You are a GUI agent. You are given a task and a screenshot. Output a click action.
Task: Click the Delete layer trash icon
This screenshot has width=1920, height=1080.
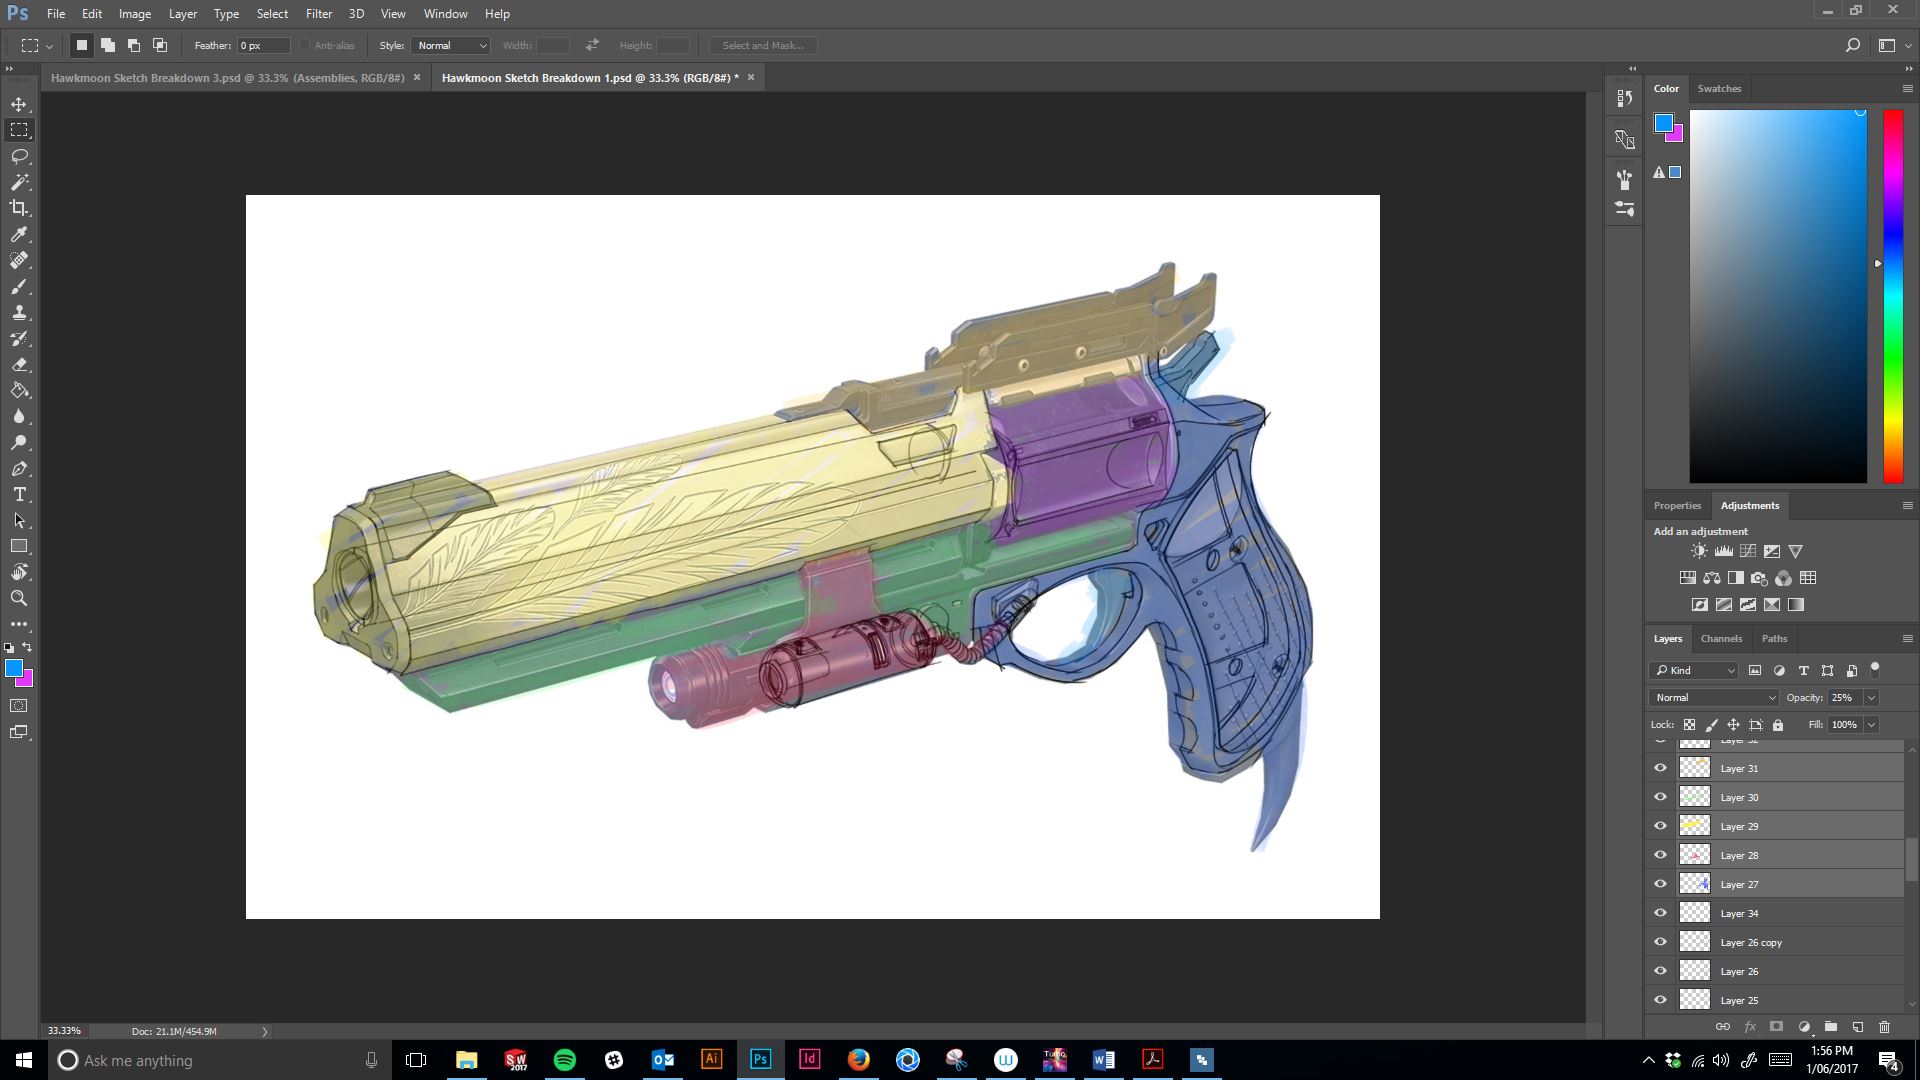pos(1884,1026)
